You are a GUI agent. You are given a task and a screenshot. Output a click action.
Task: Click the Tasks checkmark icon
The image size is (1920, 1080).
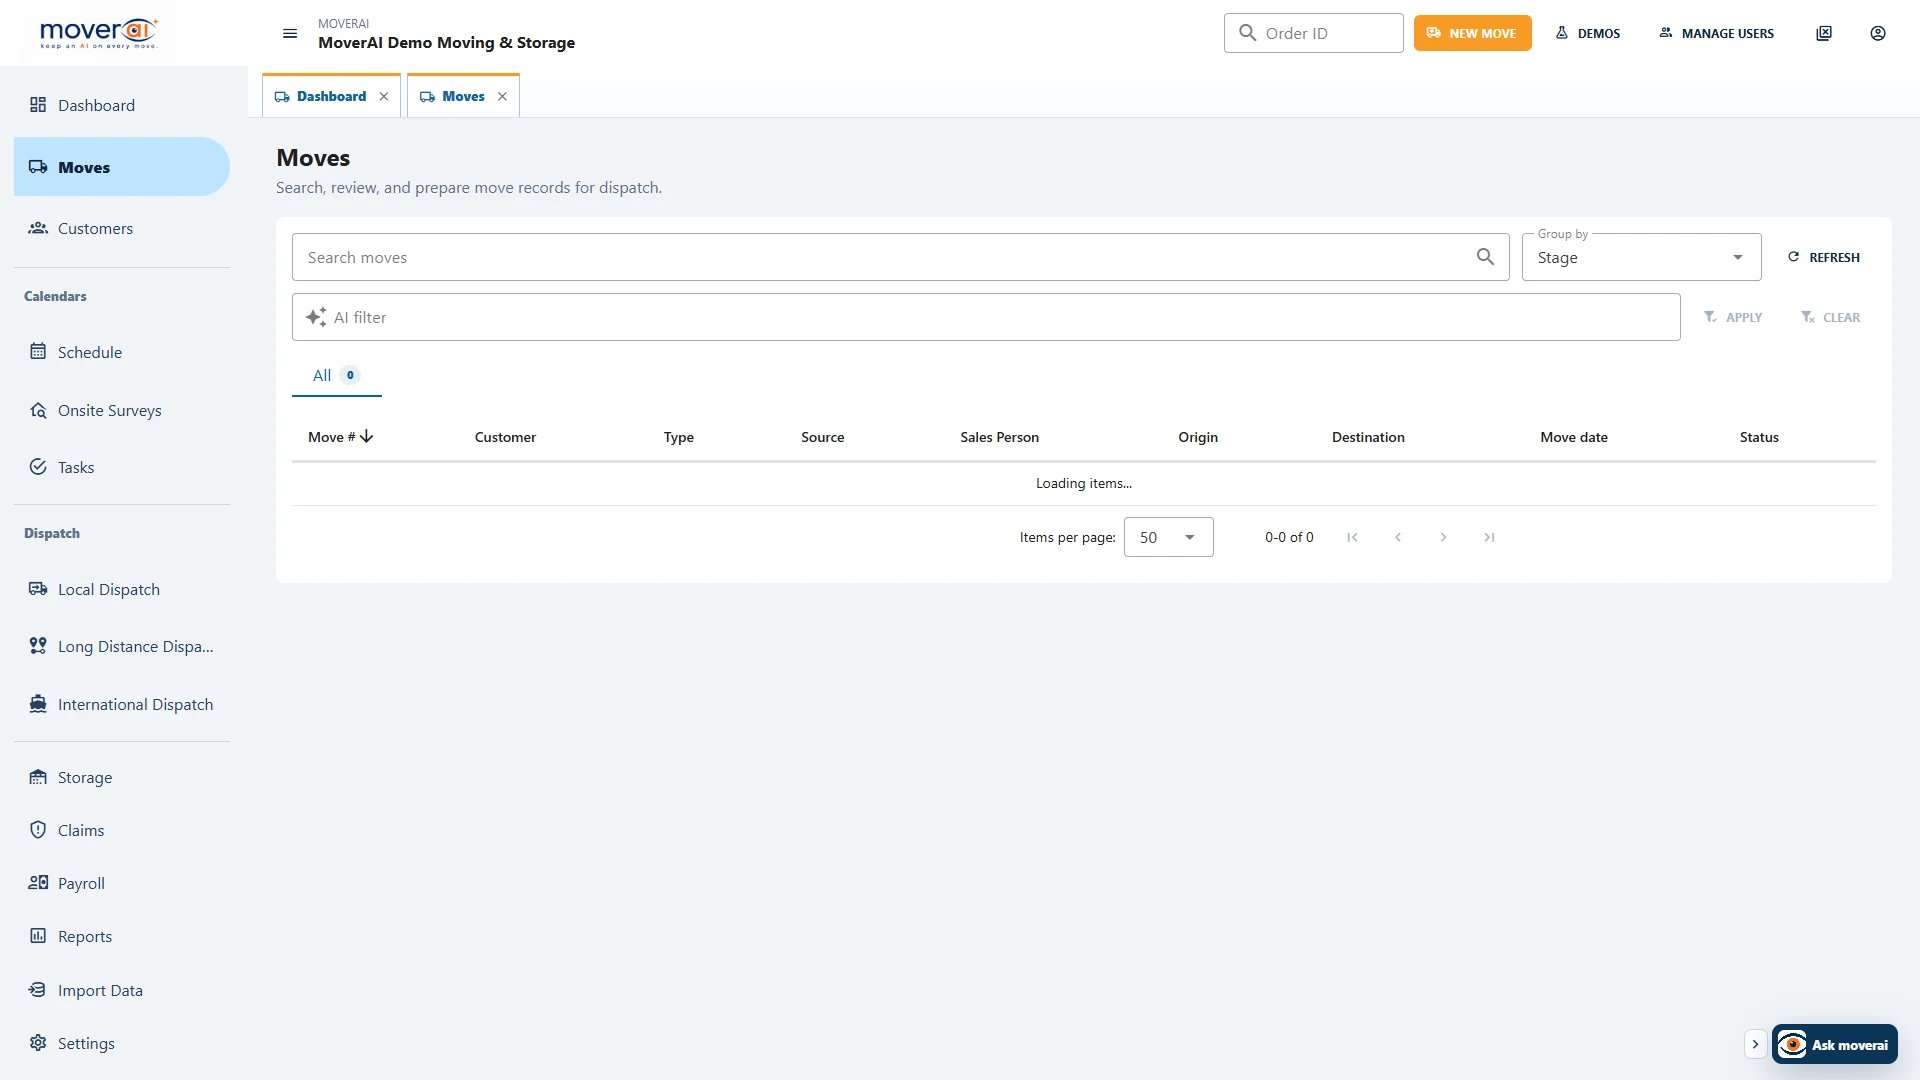[x=38, y=467]
